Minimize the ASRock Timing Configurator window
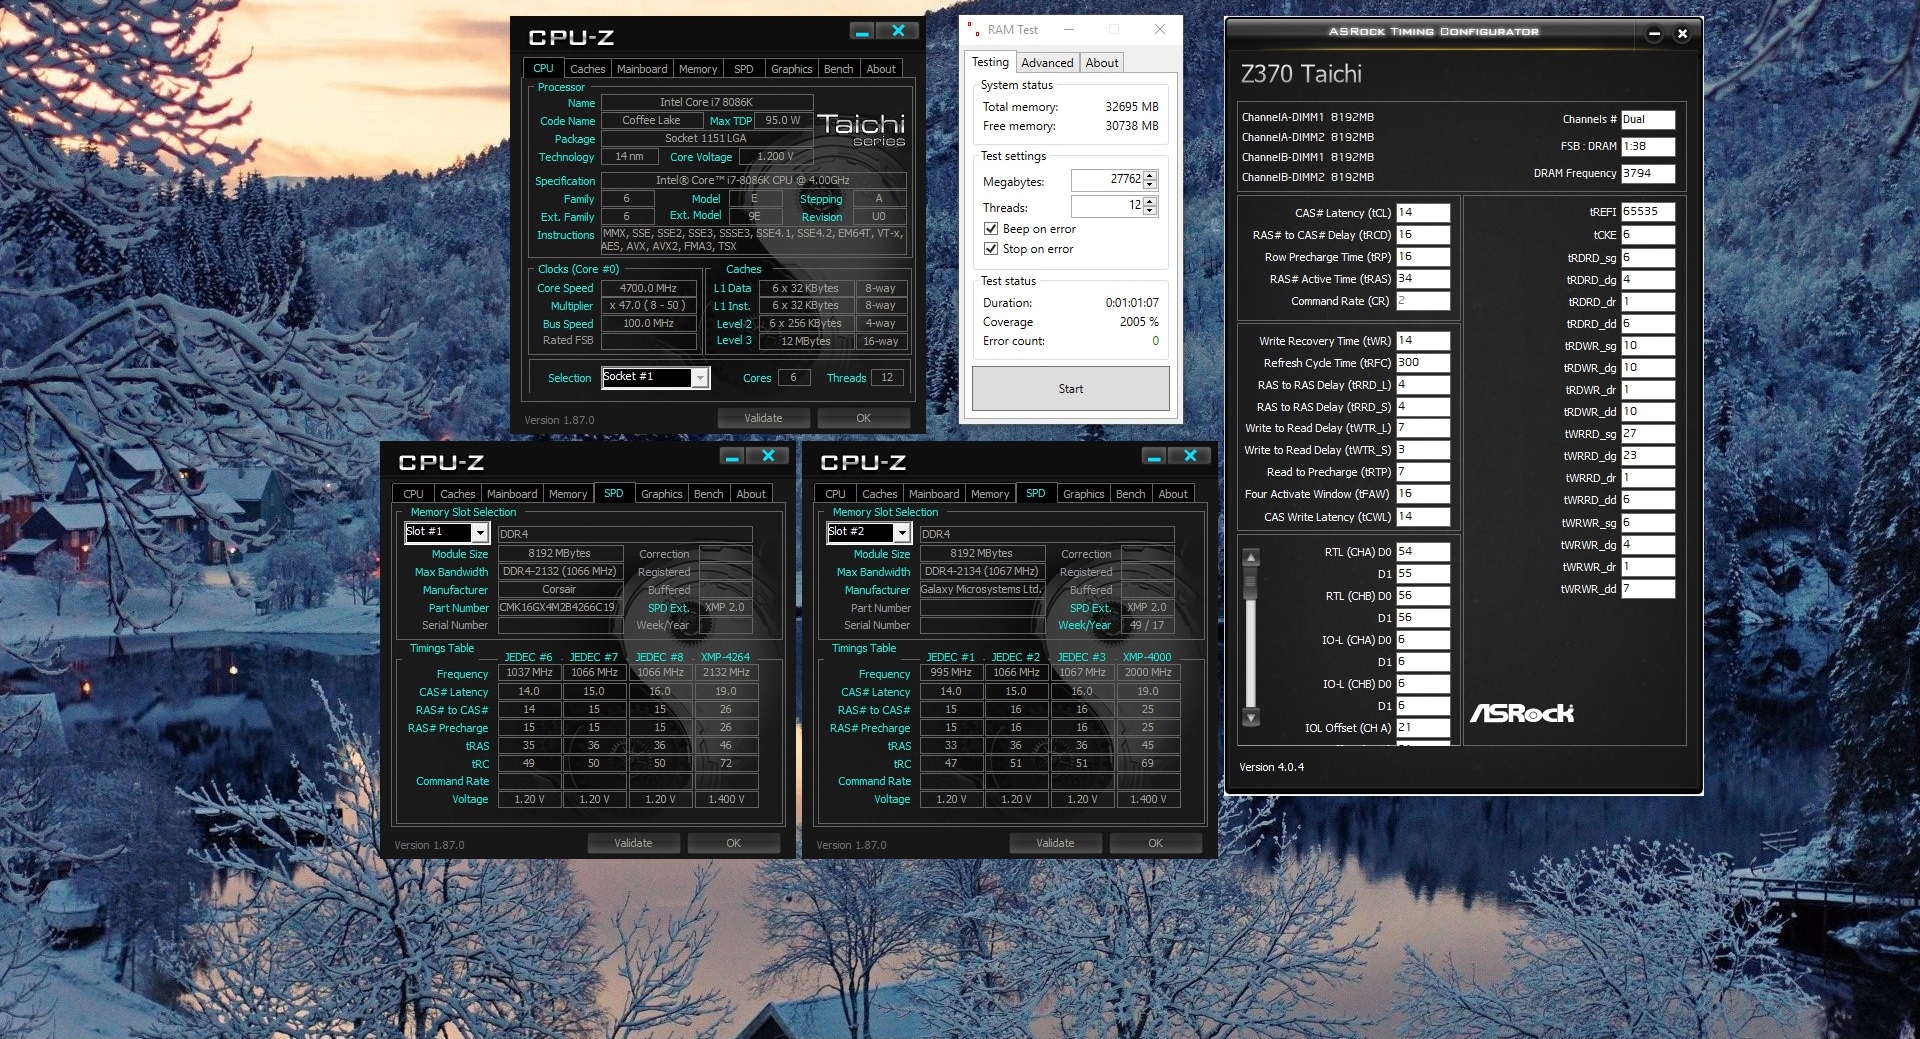Screen dimensions: 1920x1039 [1654, 34]
